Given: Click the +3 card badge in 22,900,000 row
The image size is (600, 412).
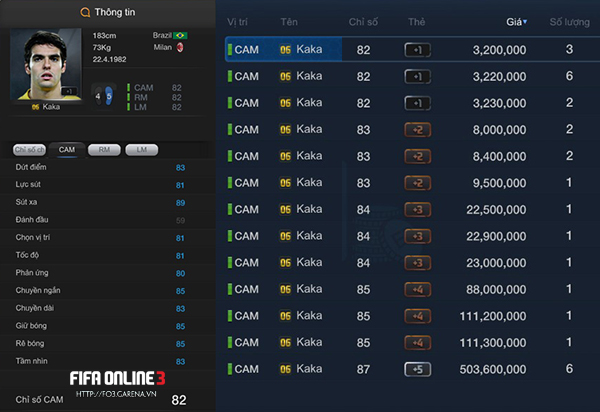Looking at the screenshot, I should click(418, 236).
